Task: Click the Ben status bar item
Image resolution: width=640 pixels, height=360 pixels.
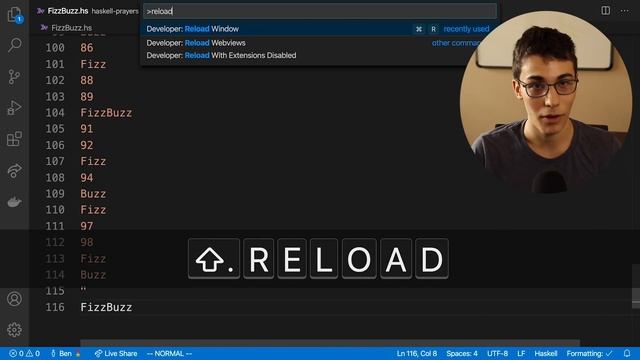Action: pyautogui.click(x=65, y=353)
